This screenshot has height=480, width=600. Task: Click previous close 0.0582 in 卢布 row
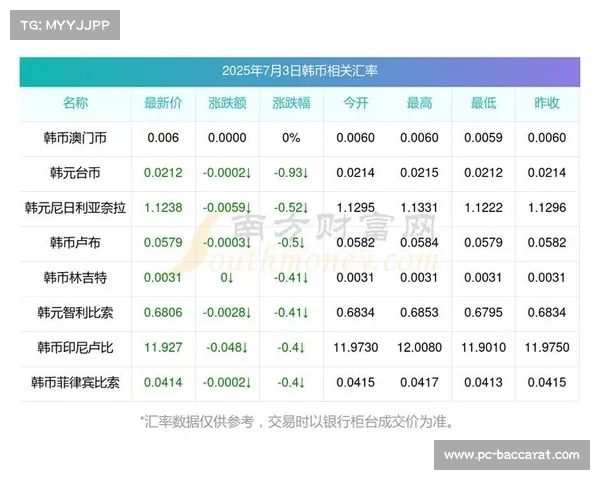[547, 243]
